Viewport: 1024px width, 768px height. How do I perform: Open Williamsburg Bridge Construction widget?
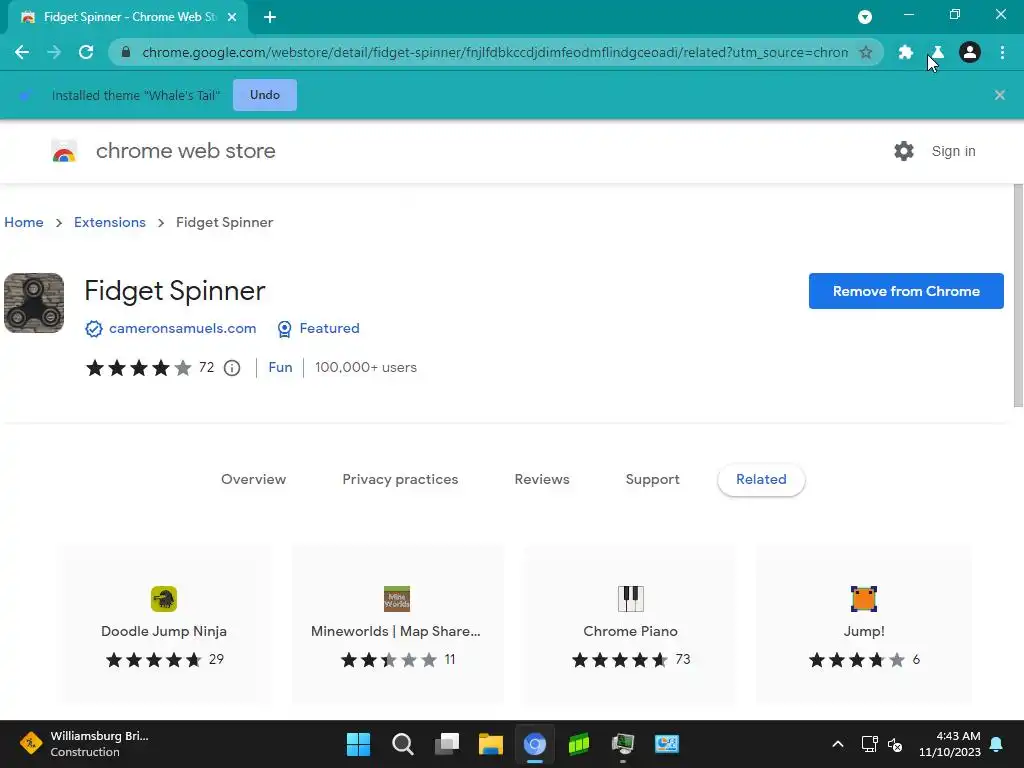[85, 744]
